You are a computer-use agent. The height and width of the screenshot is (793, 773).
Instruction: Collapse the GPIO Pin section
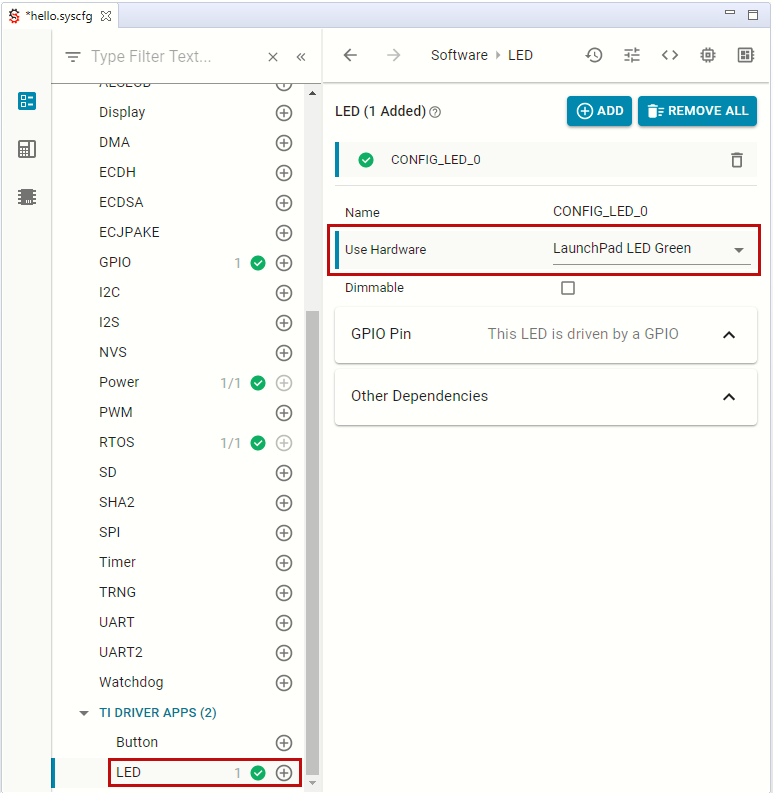pos(729,335)
